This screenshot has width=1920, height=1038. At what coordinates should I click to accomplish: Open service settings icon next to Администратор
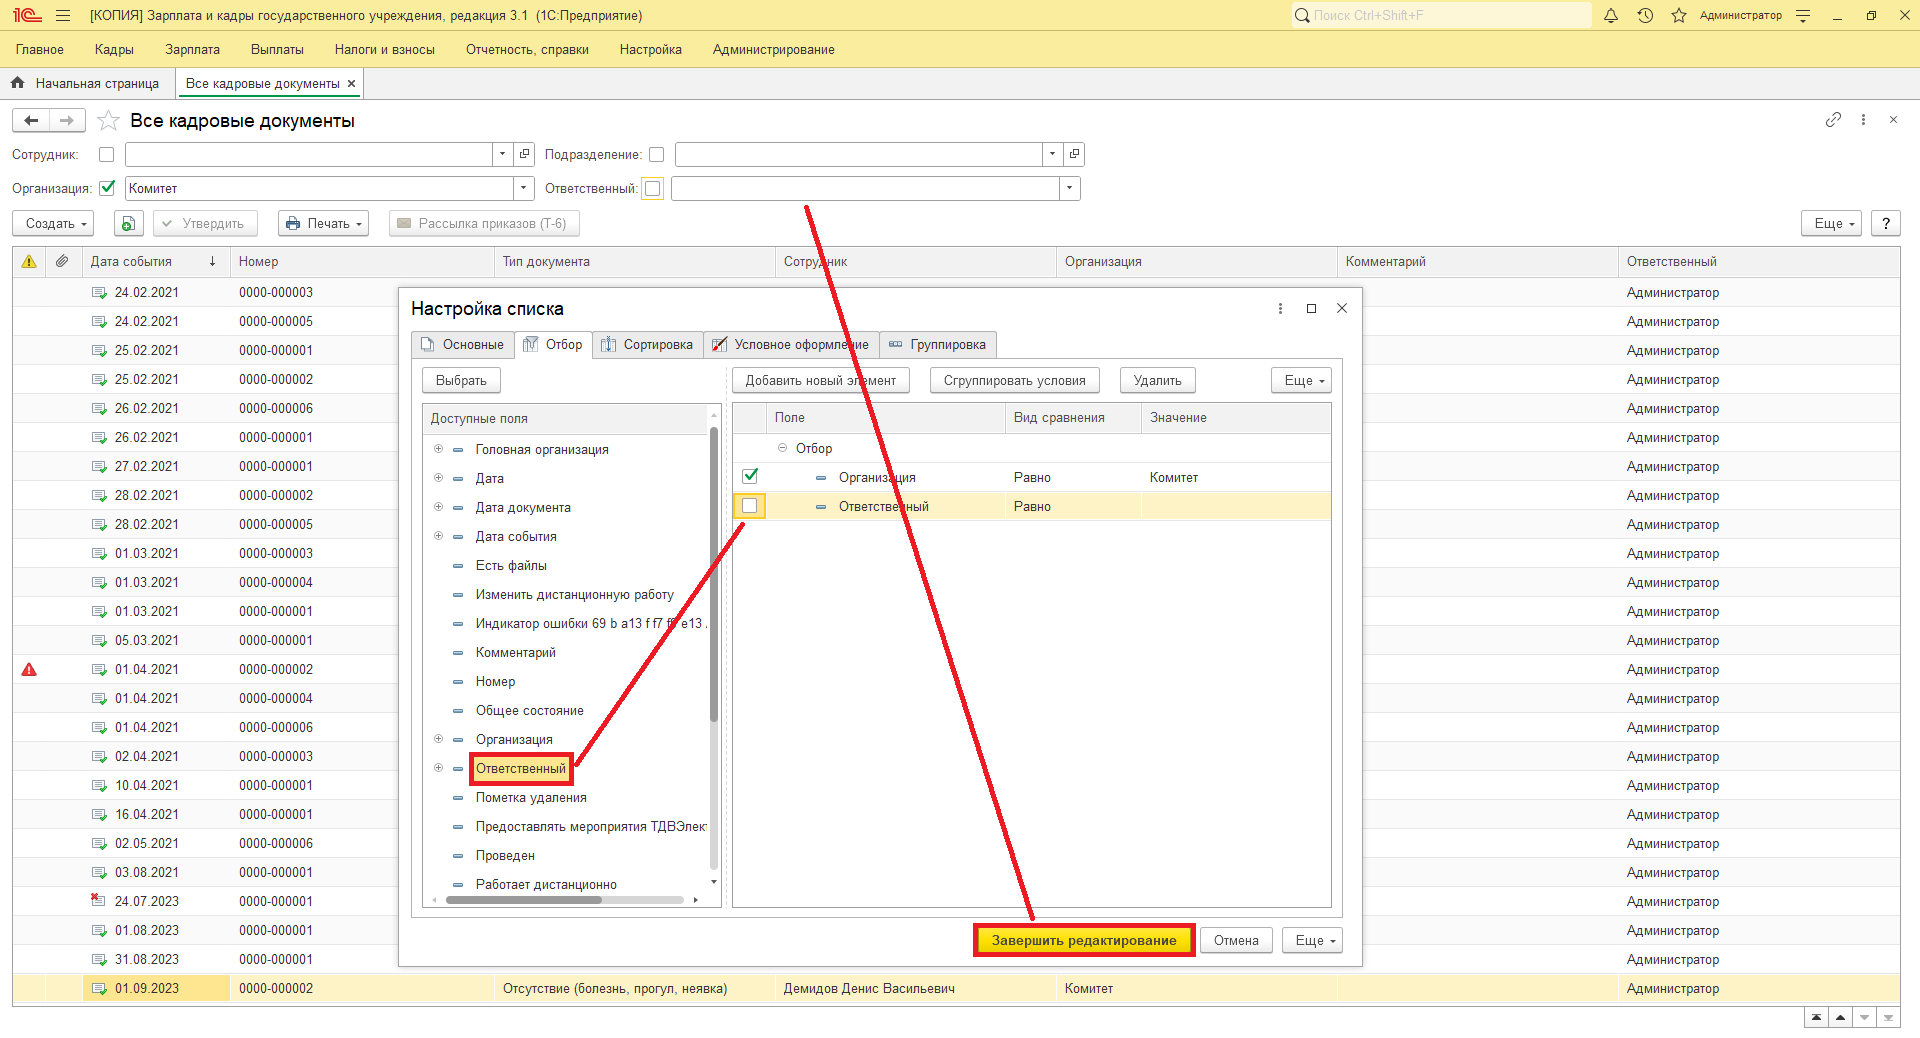click(x=1803, y=16)
